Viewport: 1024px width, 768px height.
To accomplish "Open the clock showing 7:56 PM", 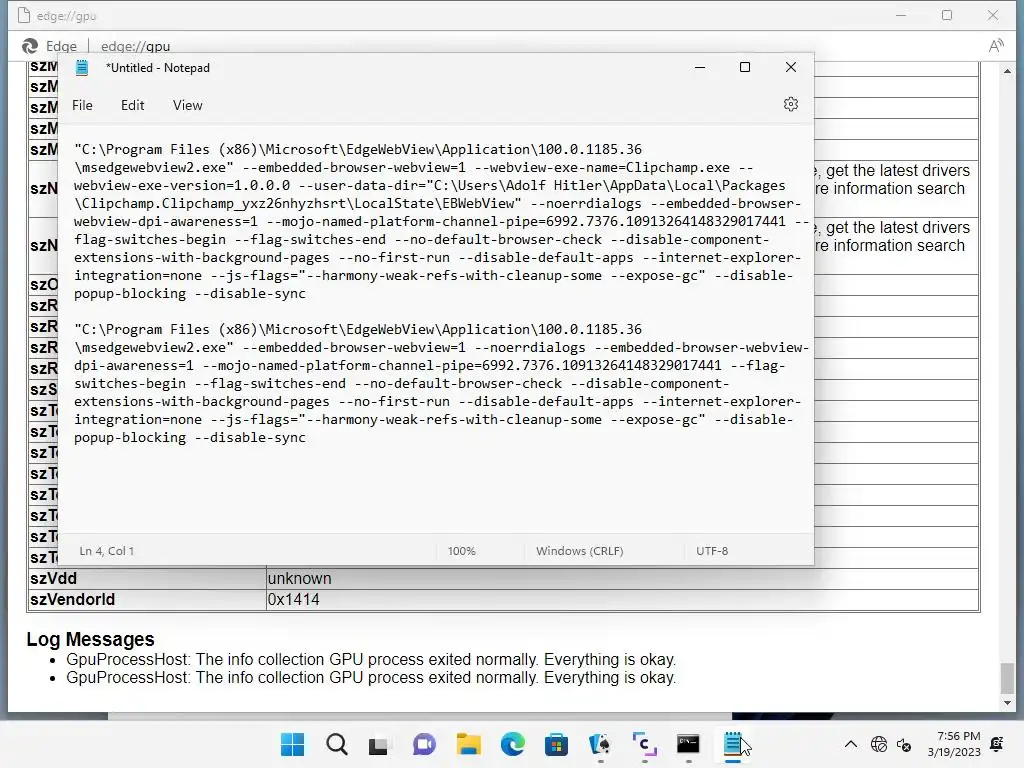I will click(954, 744).
